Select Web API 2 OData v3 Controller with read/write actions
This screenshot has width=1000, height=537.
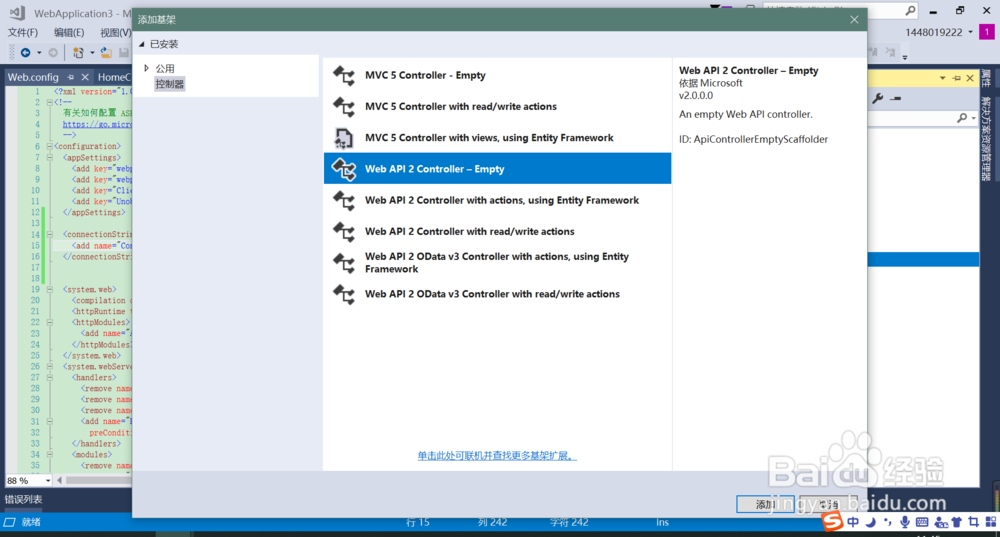click(x=497, y=294)
